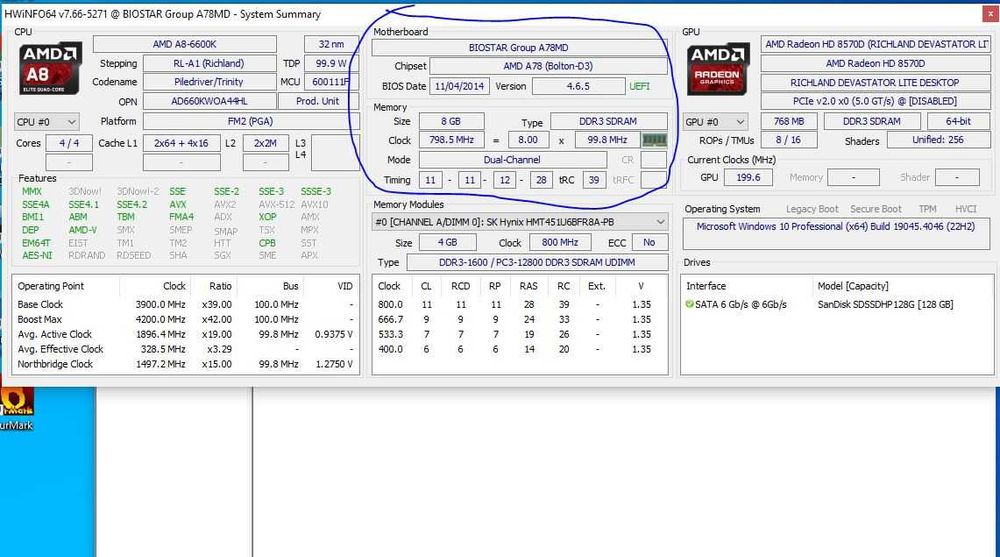1000x557 pixels.
Task: Click the SSE4.2 feature flag
Action: (x=132, y=205)
